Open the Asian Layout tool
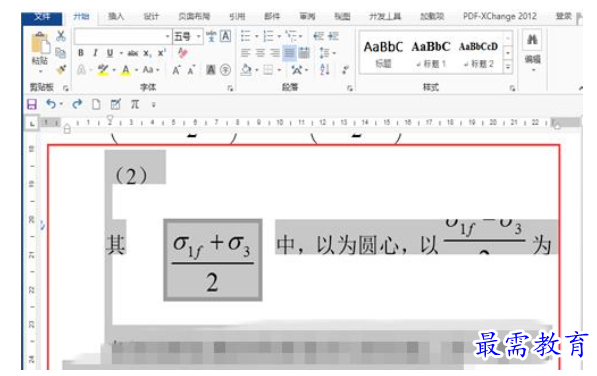Screen dimensions: 597x376 point(297,70)
